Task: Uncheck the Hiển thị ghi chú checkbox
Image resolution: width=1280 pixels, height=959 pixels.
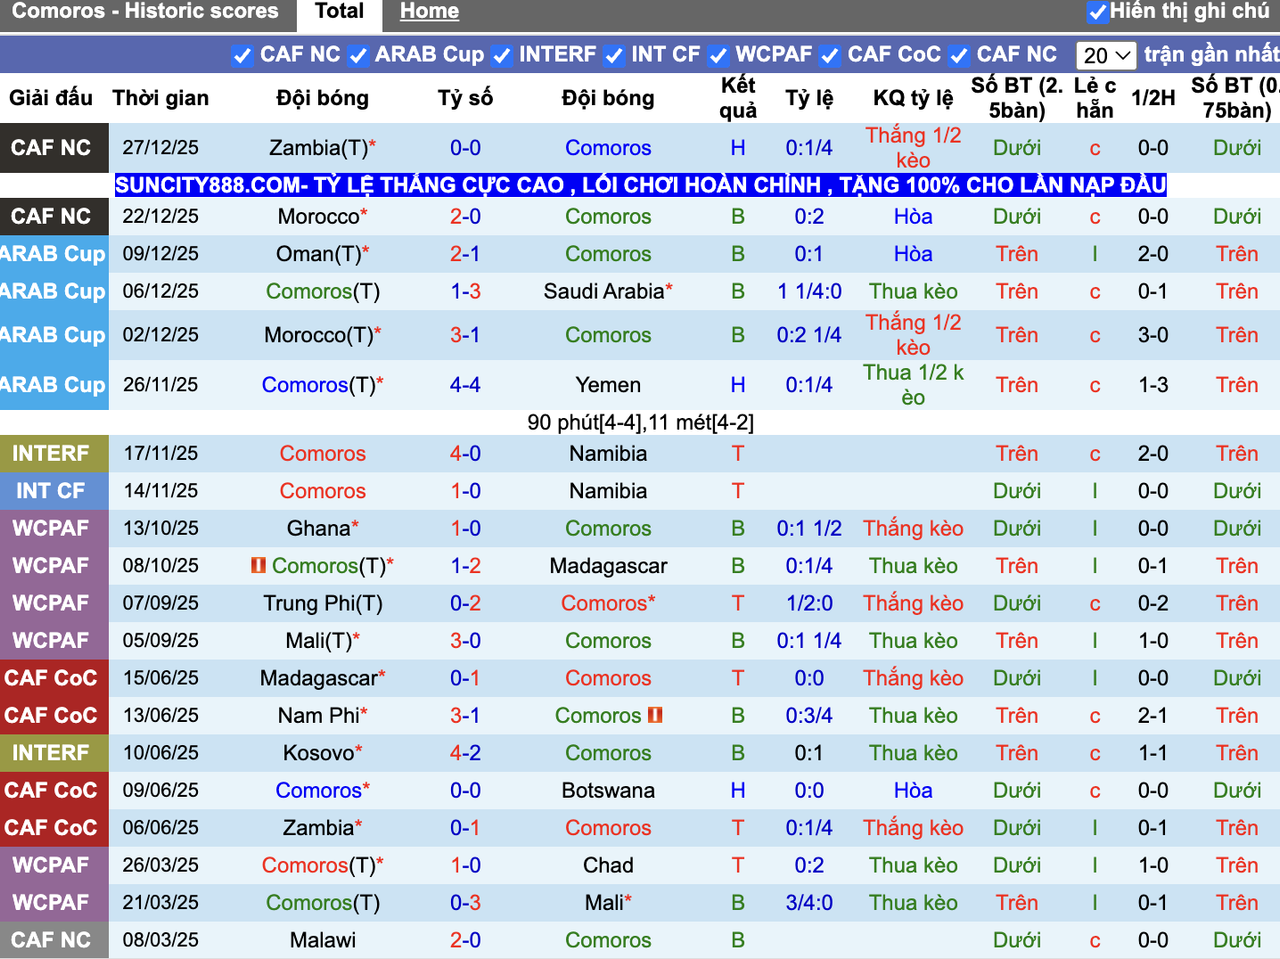Action: (1097, 12)
